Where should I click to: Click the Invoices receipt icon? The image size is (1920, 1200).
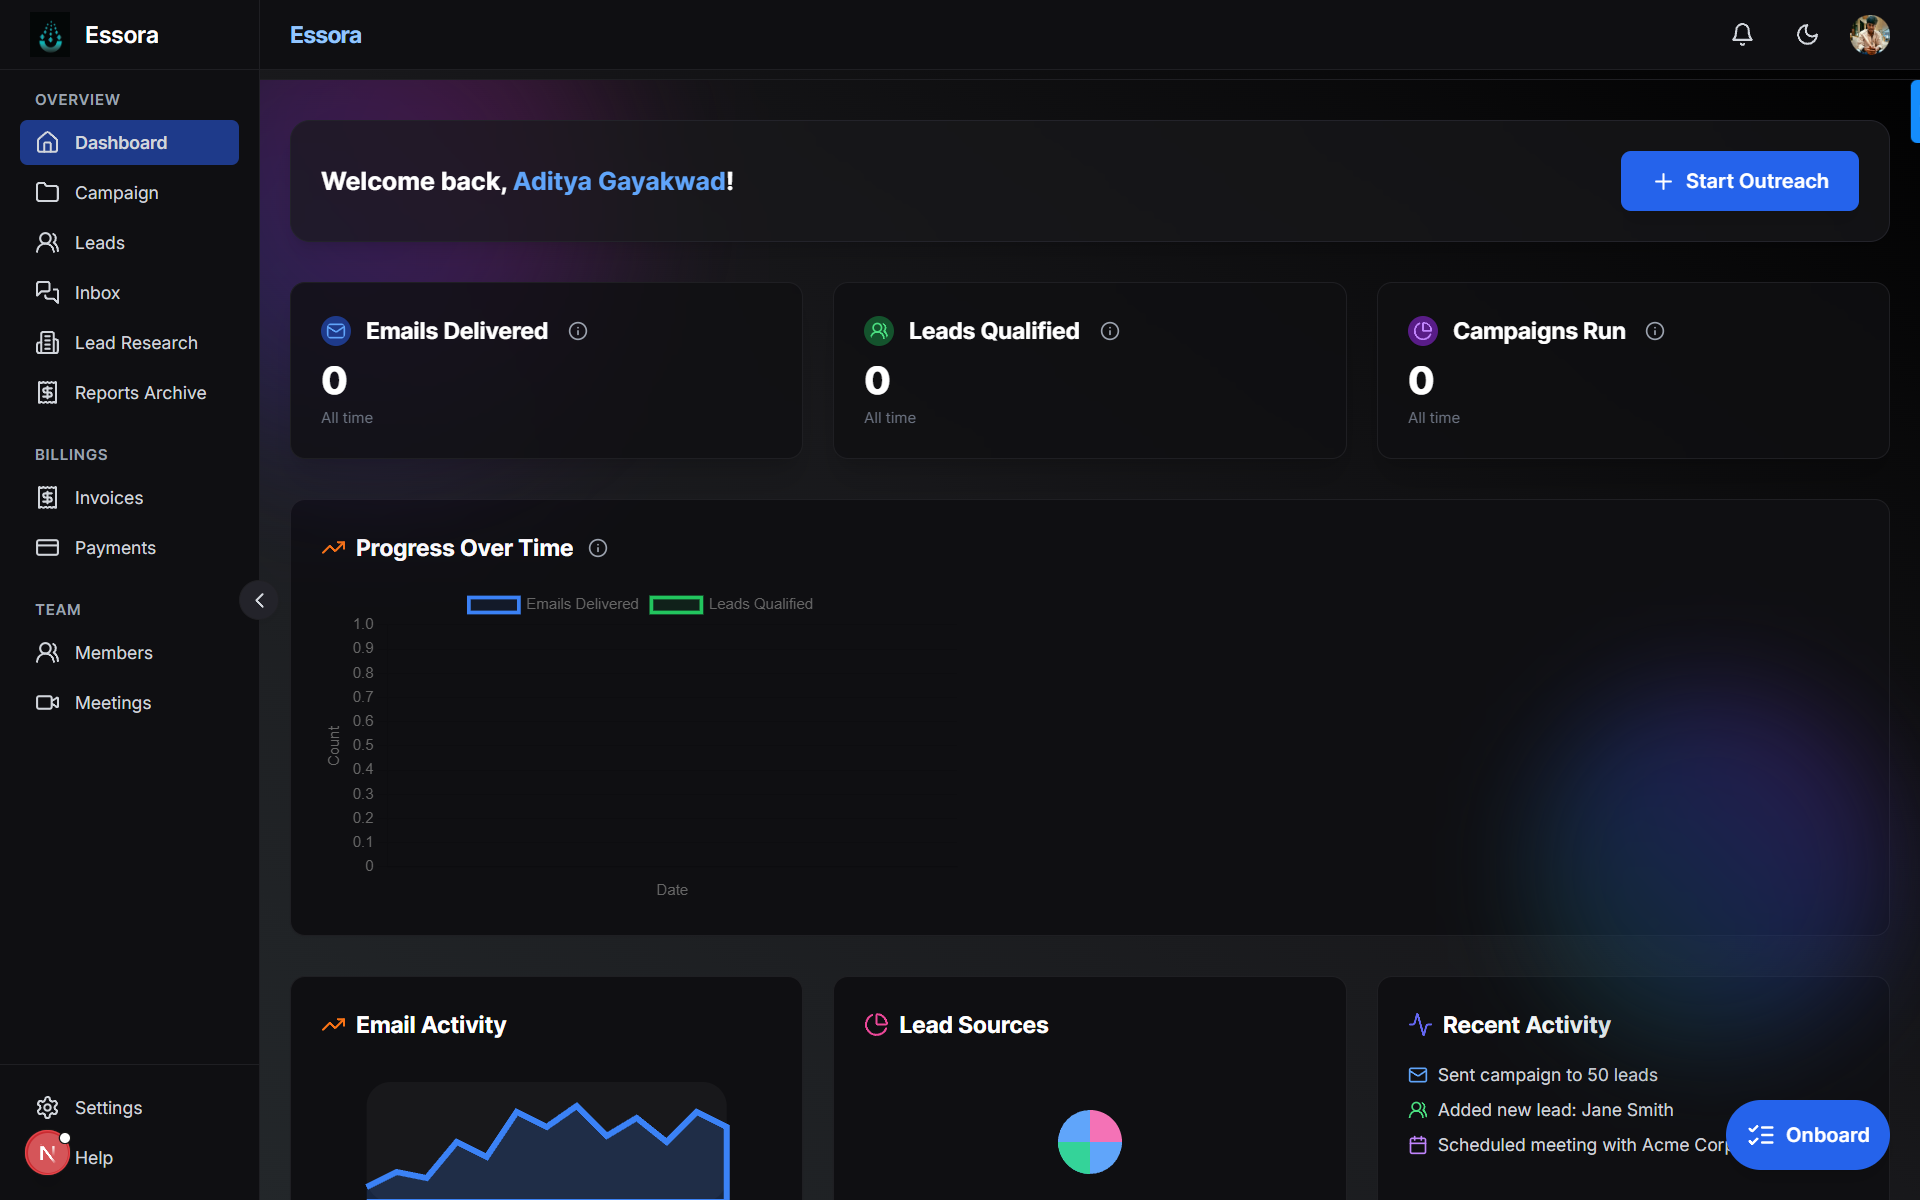(47, 498)
